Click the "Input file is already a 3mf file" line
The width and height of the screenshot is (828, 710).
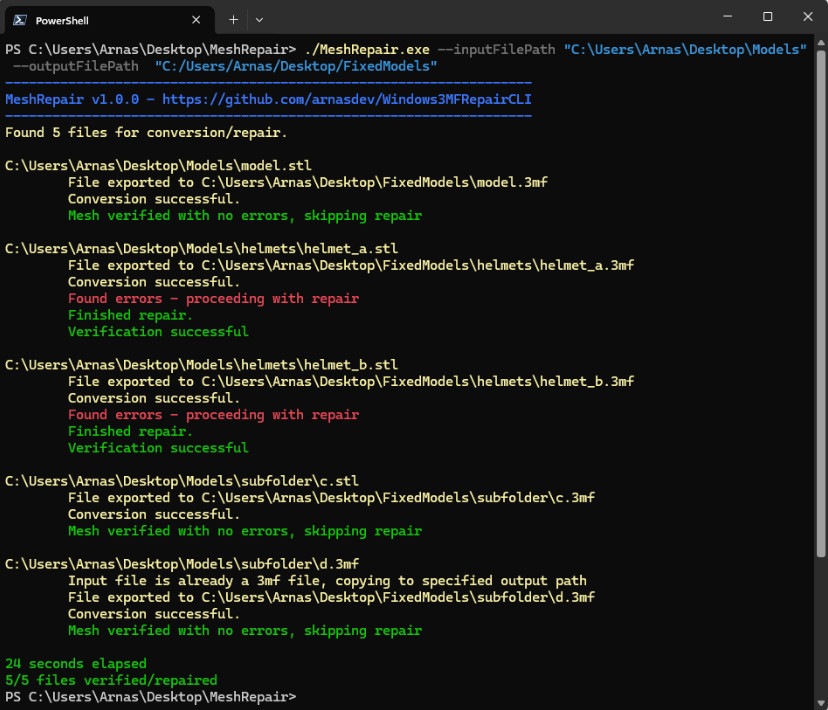point(327,581)
